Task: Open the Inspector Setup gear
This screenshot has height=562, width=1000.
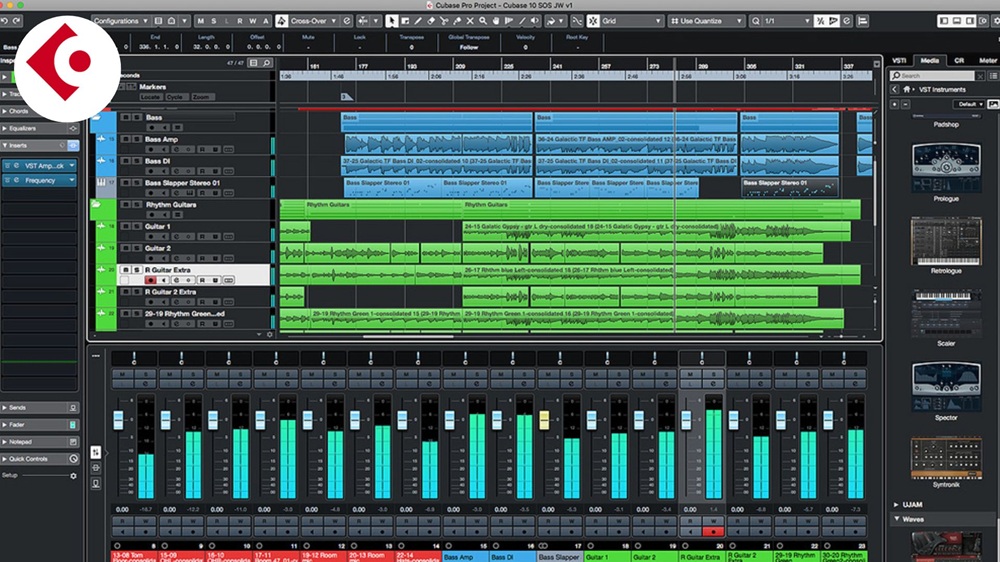Action: tap(73, 476)
